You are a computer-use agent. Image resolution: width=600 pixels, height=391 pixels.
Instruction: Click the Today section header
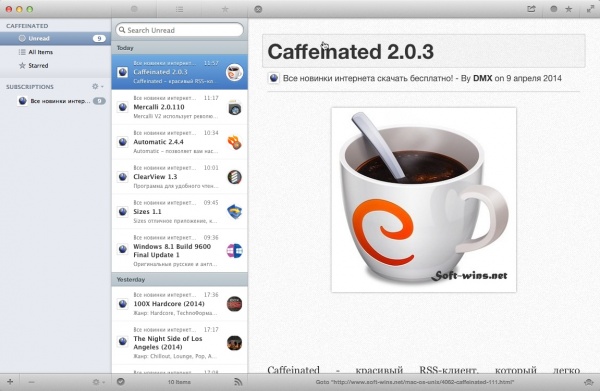(179, 48)
